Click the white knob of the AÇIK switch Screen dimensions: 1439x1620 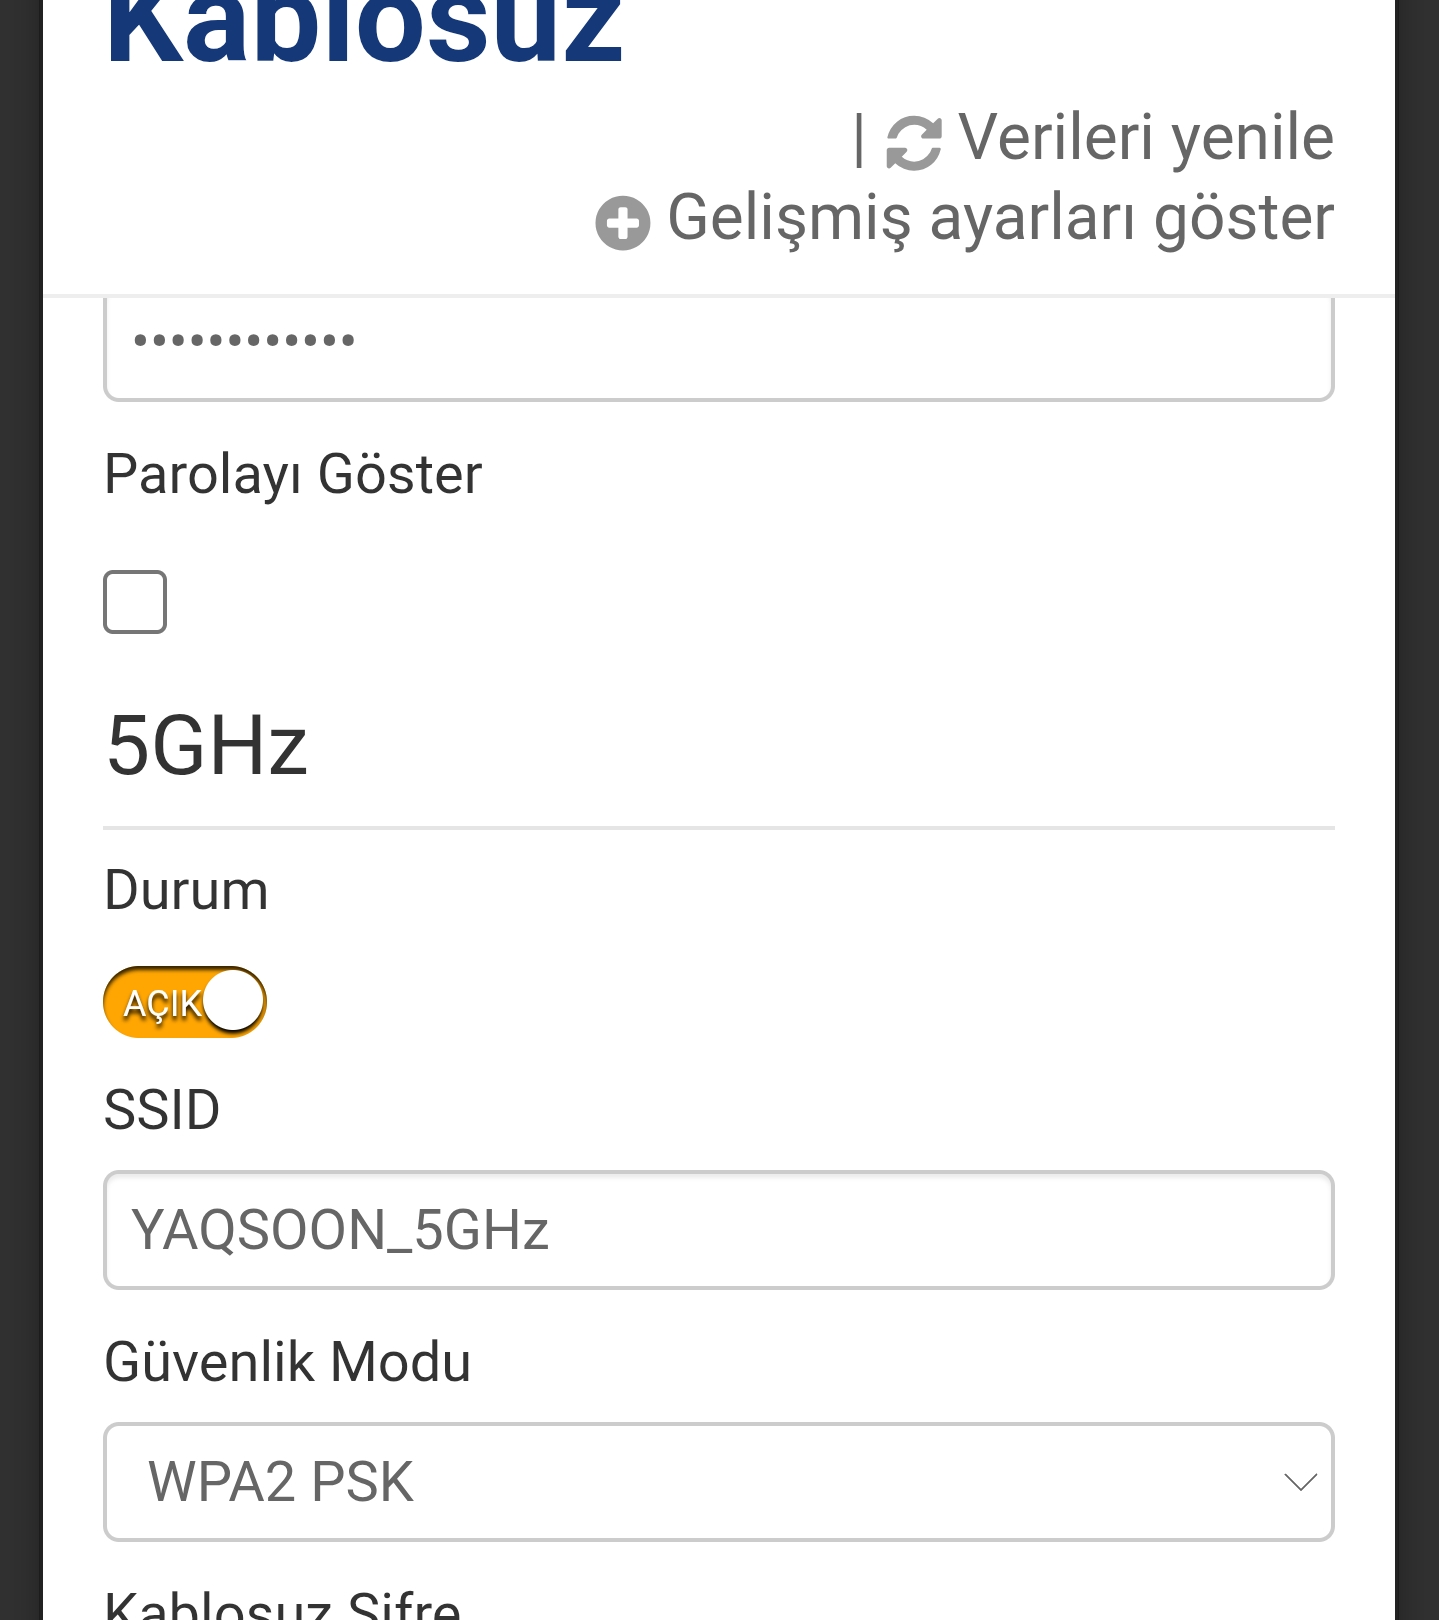point(234,1001)
